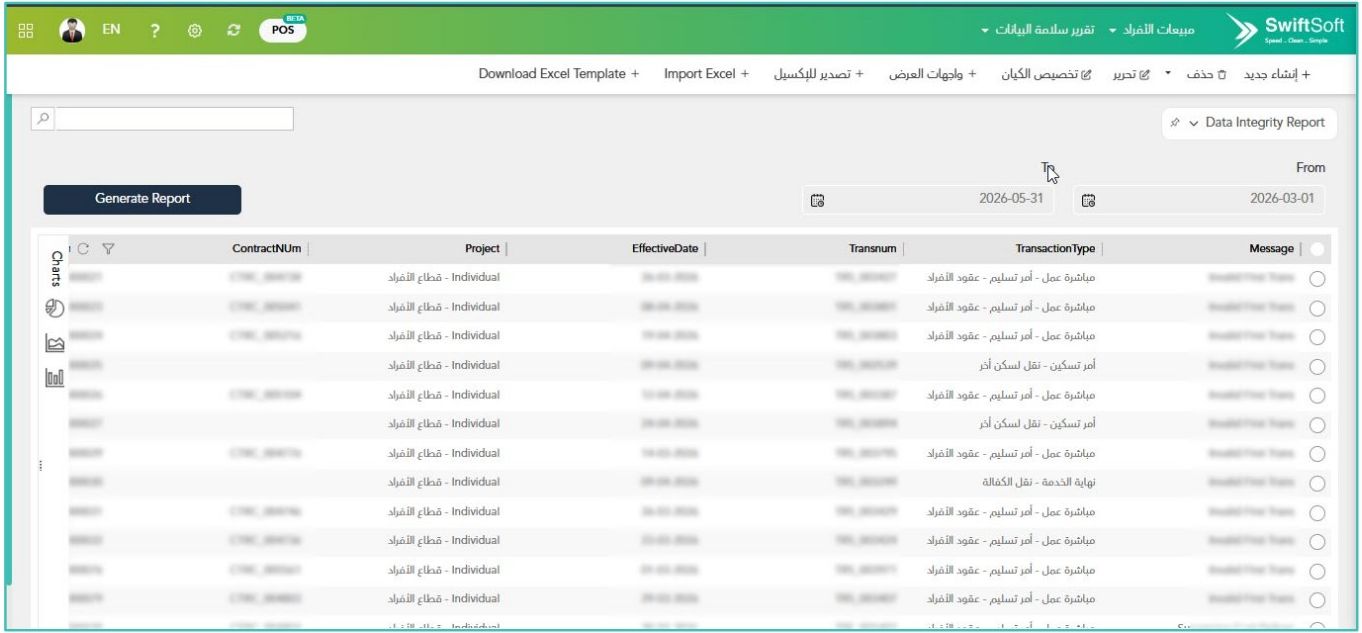Click the grid refresh icon in table header
Viewport: 1362px width, 633px height.
click(83, 248)
